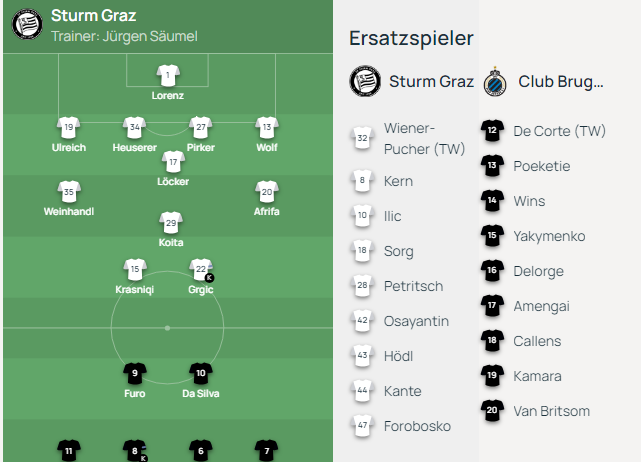
Task: Open Club Brugge crest in substitutes panel
Action: pos(495,81)
